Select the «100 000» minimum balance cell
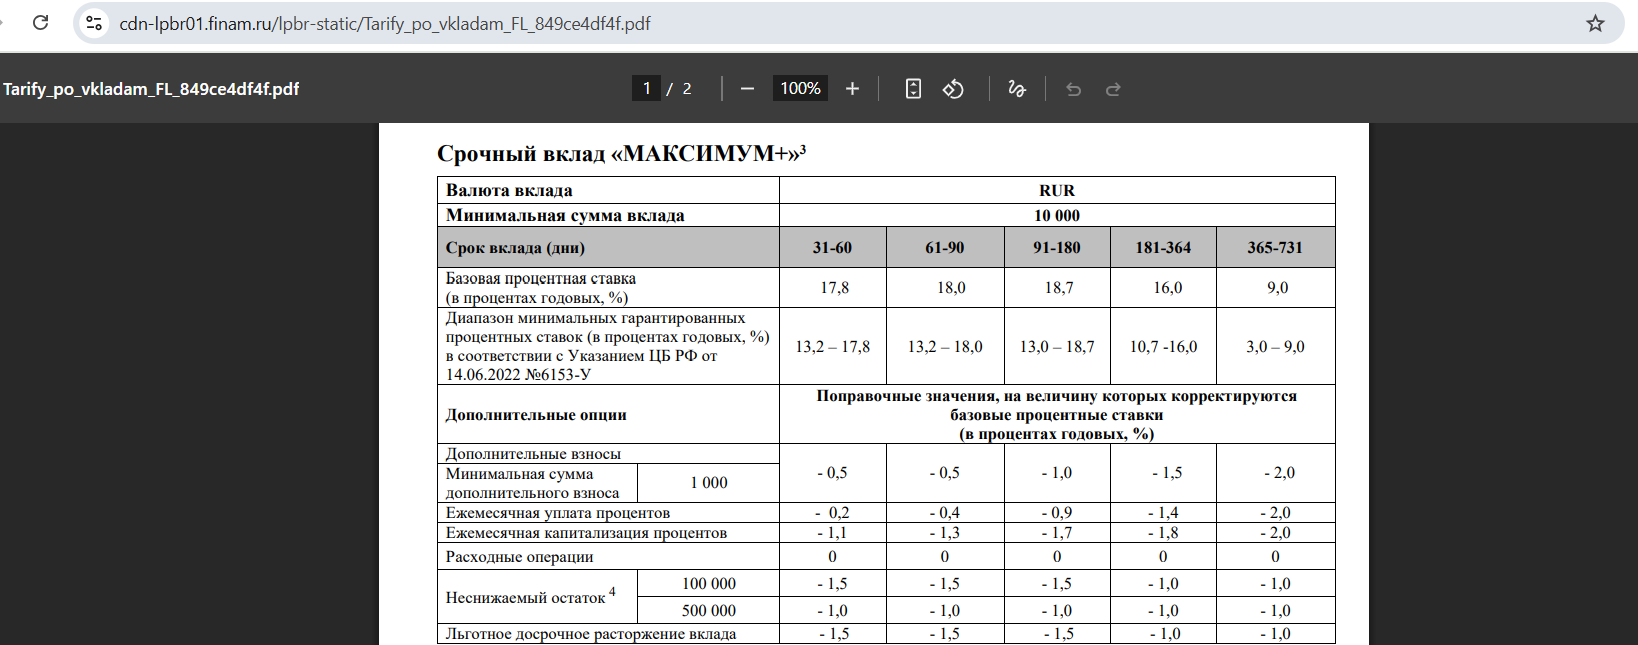This screenshot has width=1638, height=645. [709, 584]
